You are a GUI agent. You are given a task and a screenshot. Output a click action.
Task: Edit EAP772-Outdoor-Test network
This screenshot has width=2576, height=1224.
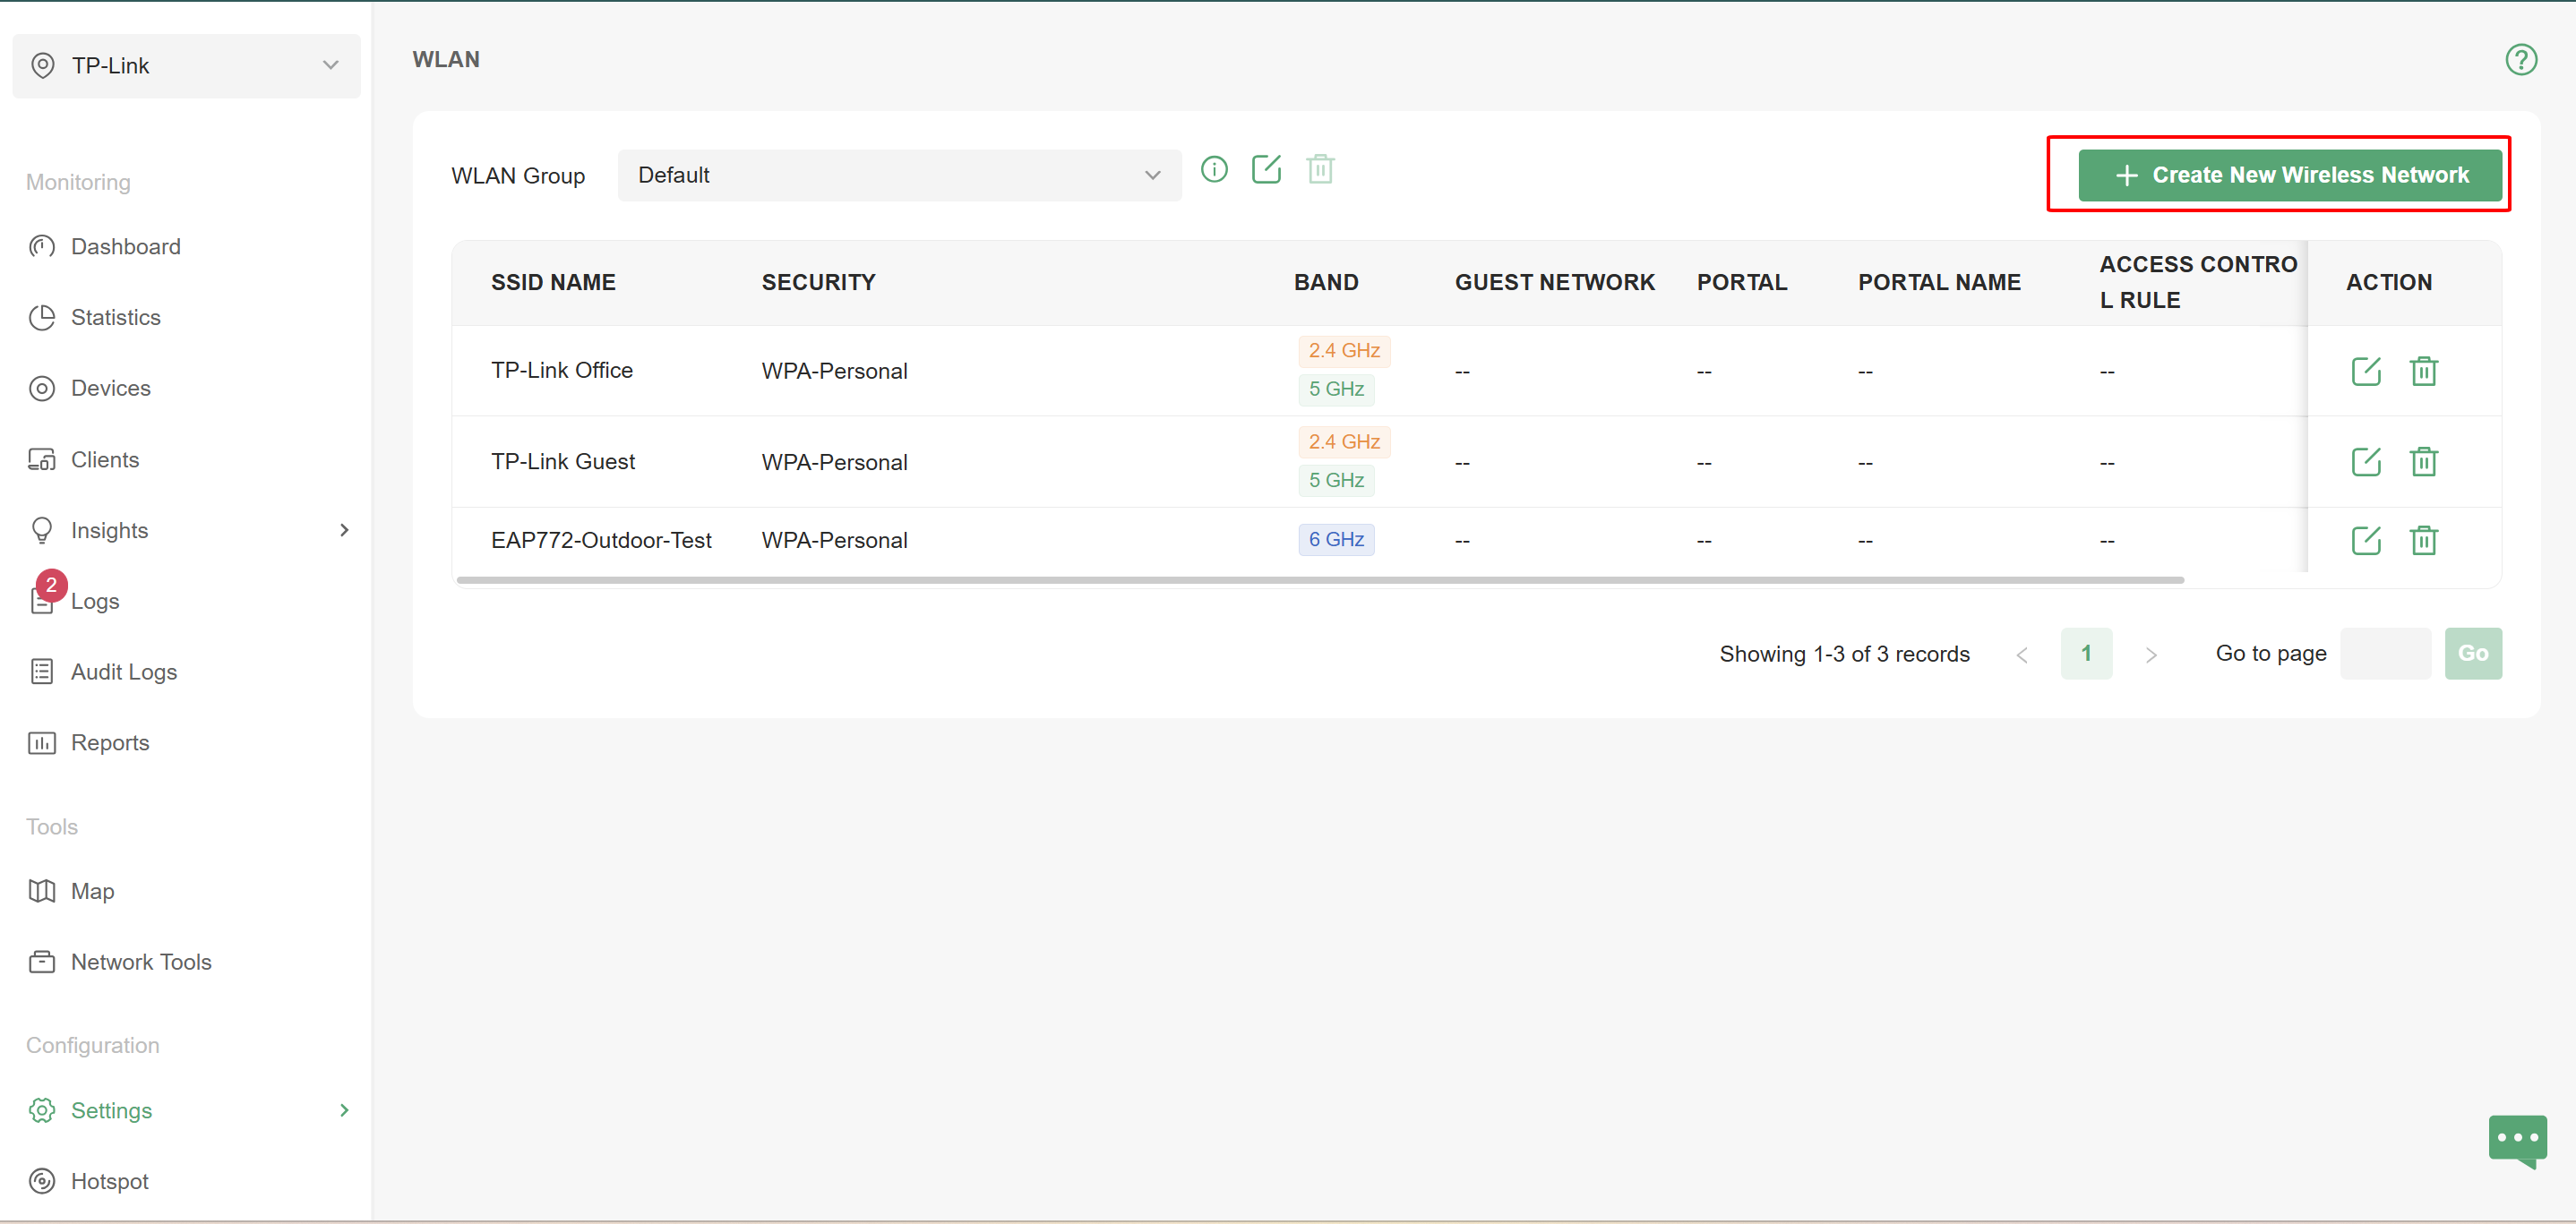tap(2365, 540)
